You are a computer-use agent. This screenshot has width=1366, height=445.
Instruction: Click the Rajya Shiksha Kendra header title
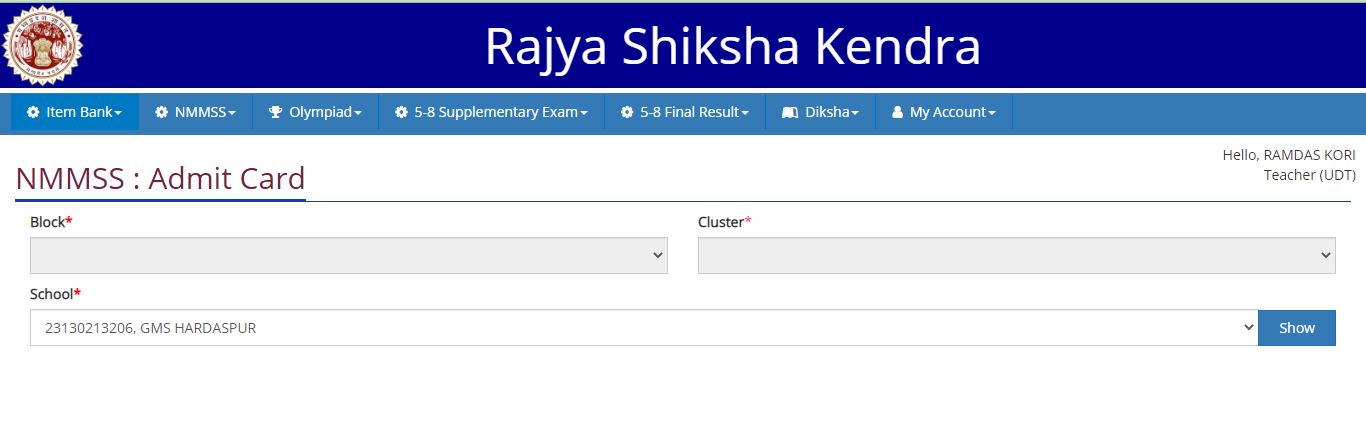pos(732,46)
